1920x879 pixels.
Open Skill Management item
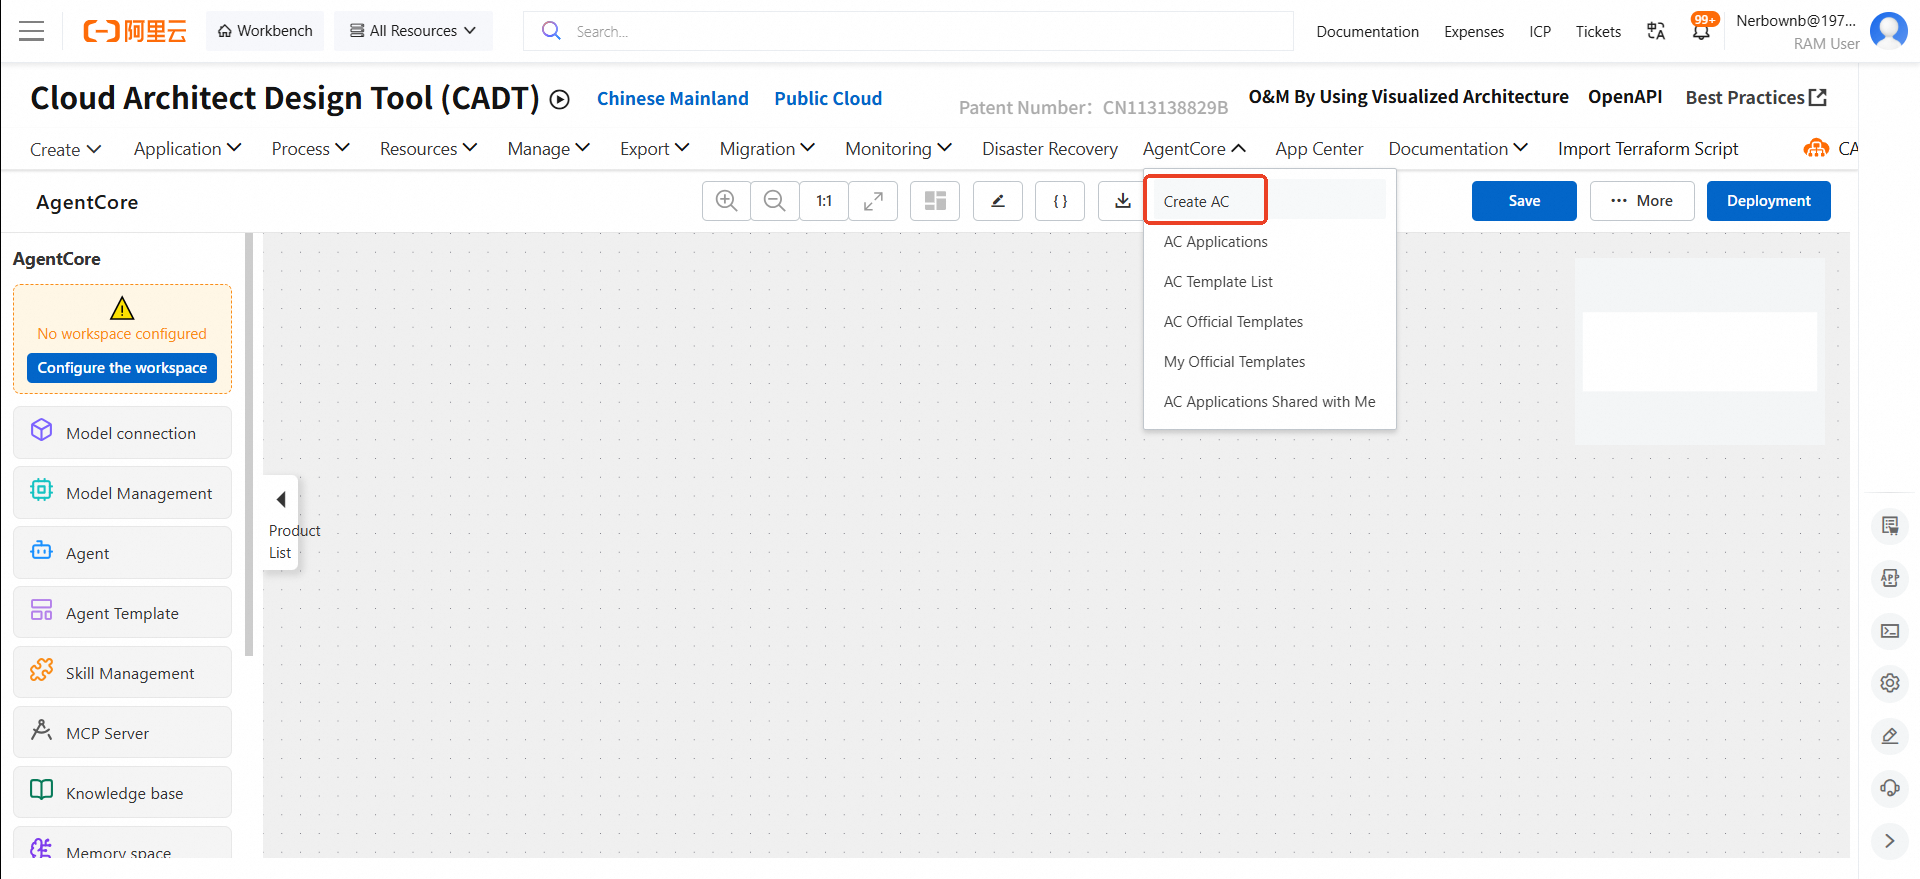pyautogui.click(x=122, y=673)
